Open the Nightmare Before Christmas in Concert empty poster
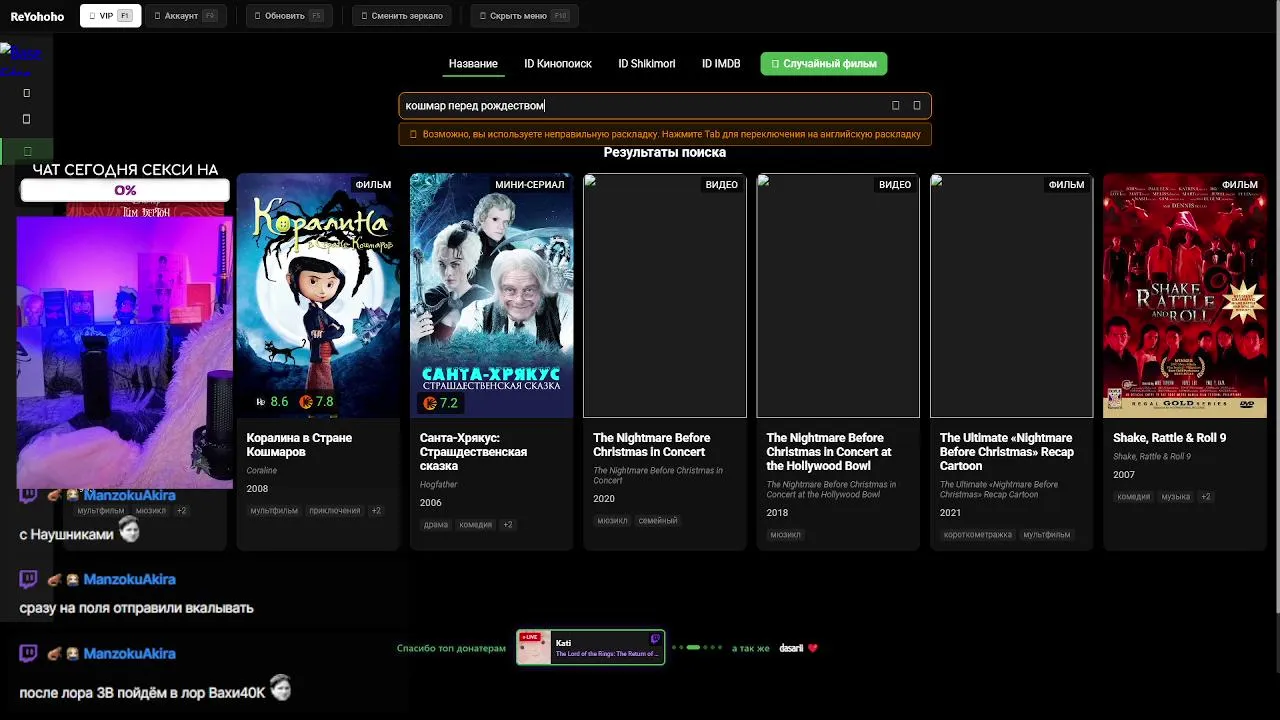 click(665, 295)
